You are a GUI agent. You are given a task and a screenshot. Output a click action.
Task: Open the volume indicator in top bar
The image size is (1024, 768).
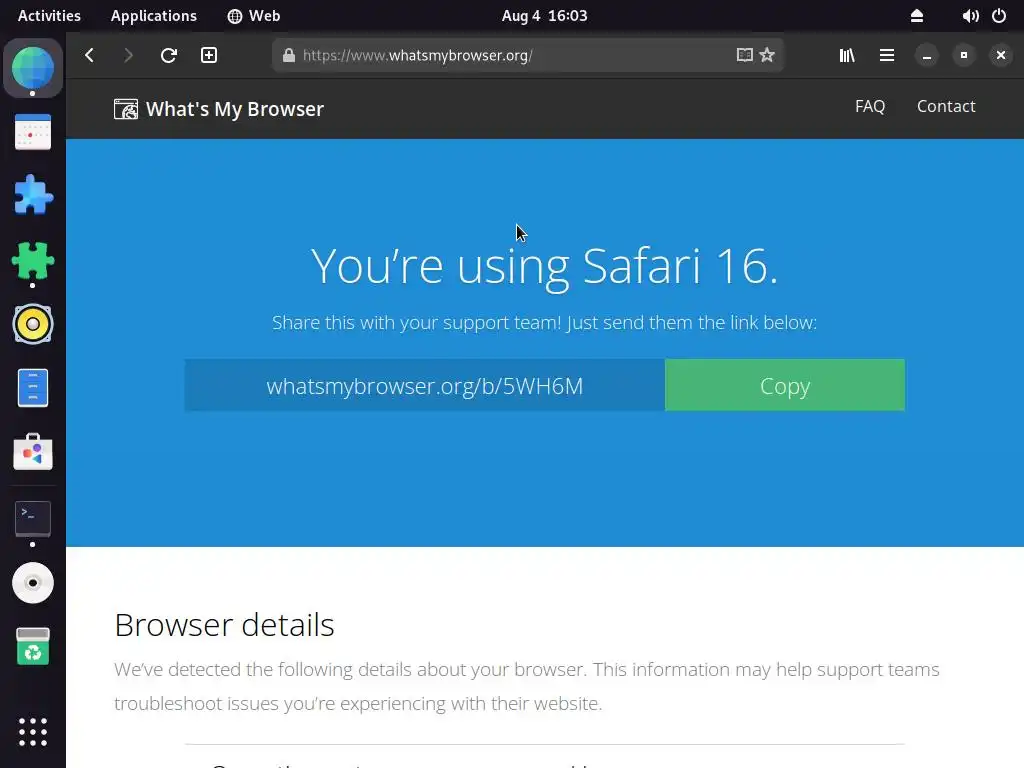pos(970,16)
